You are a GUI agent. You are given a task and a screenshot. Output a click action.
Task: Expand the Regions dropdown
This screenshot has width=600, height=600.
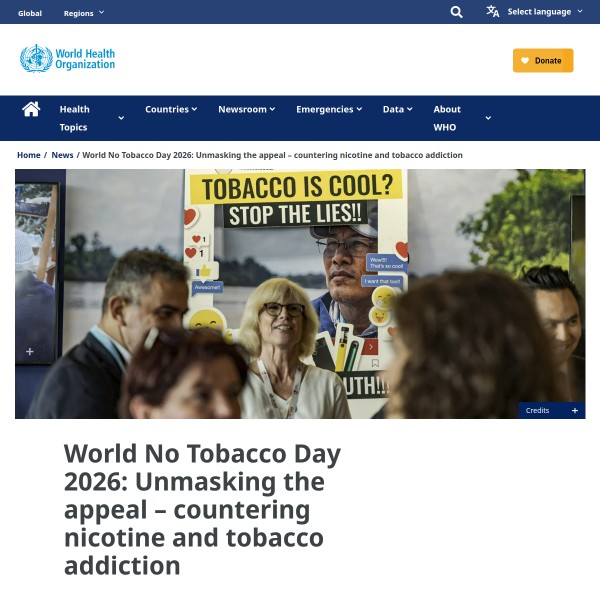coord(84,13)
